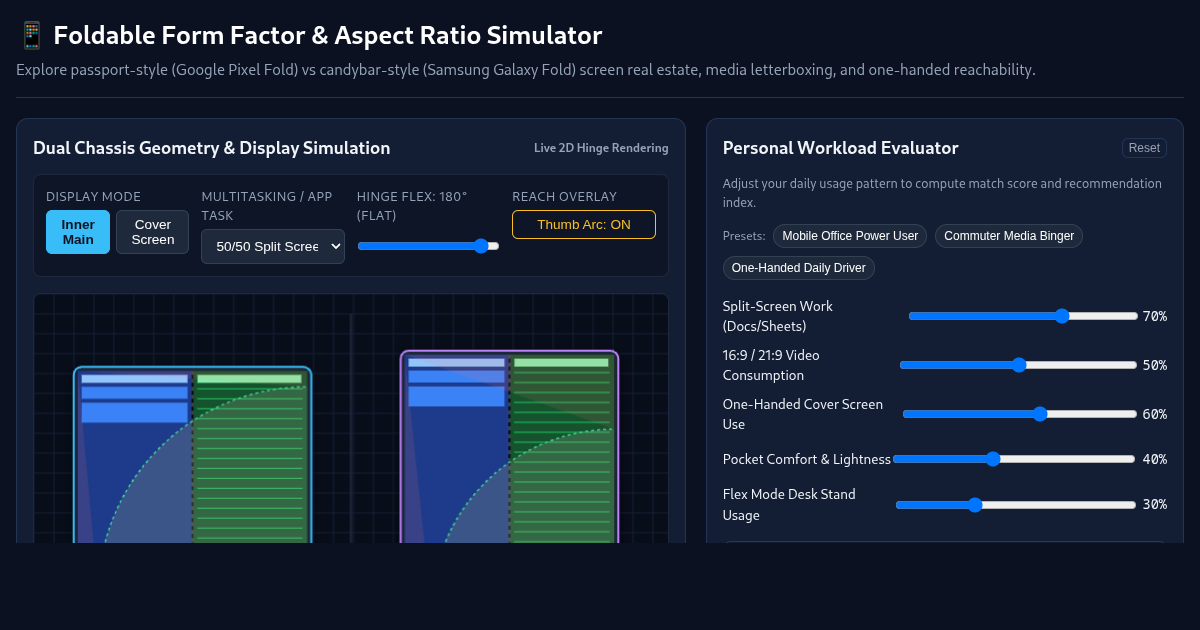Toggle the Thumb Arc: ON button
This screenshot has width=1200, height=630.
584,225
